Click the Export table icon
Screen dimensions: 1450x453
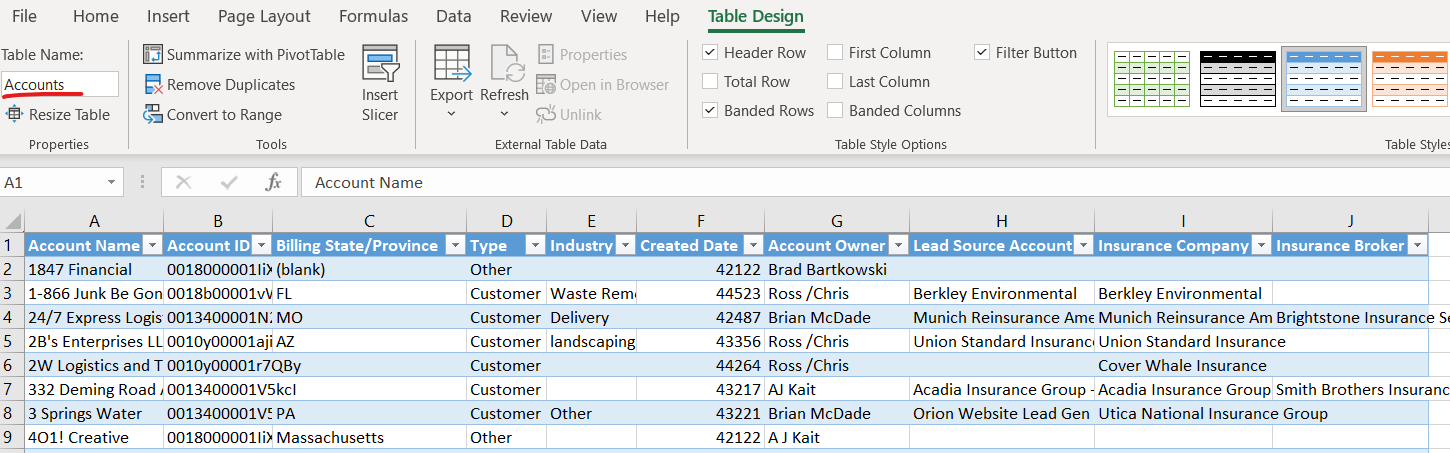pyautogui.click(x=452, y=64)
